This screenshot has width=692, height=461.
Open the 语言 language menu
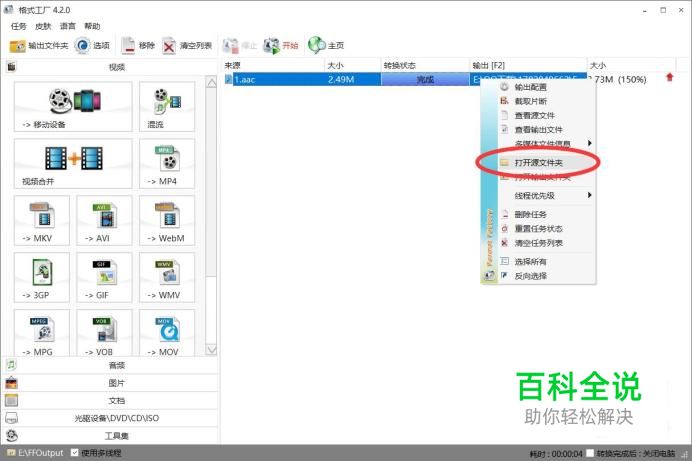(x=68, y=26)
